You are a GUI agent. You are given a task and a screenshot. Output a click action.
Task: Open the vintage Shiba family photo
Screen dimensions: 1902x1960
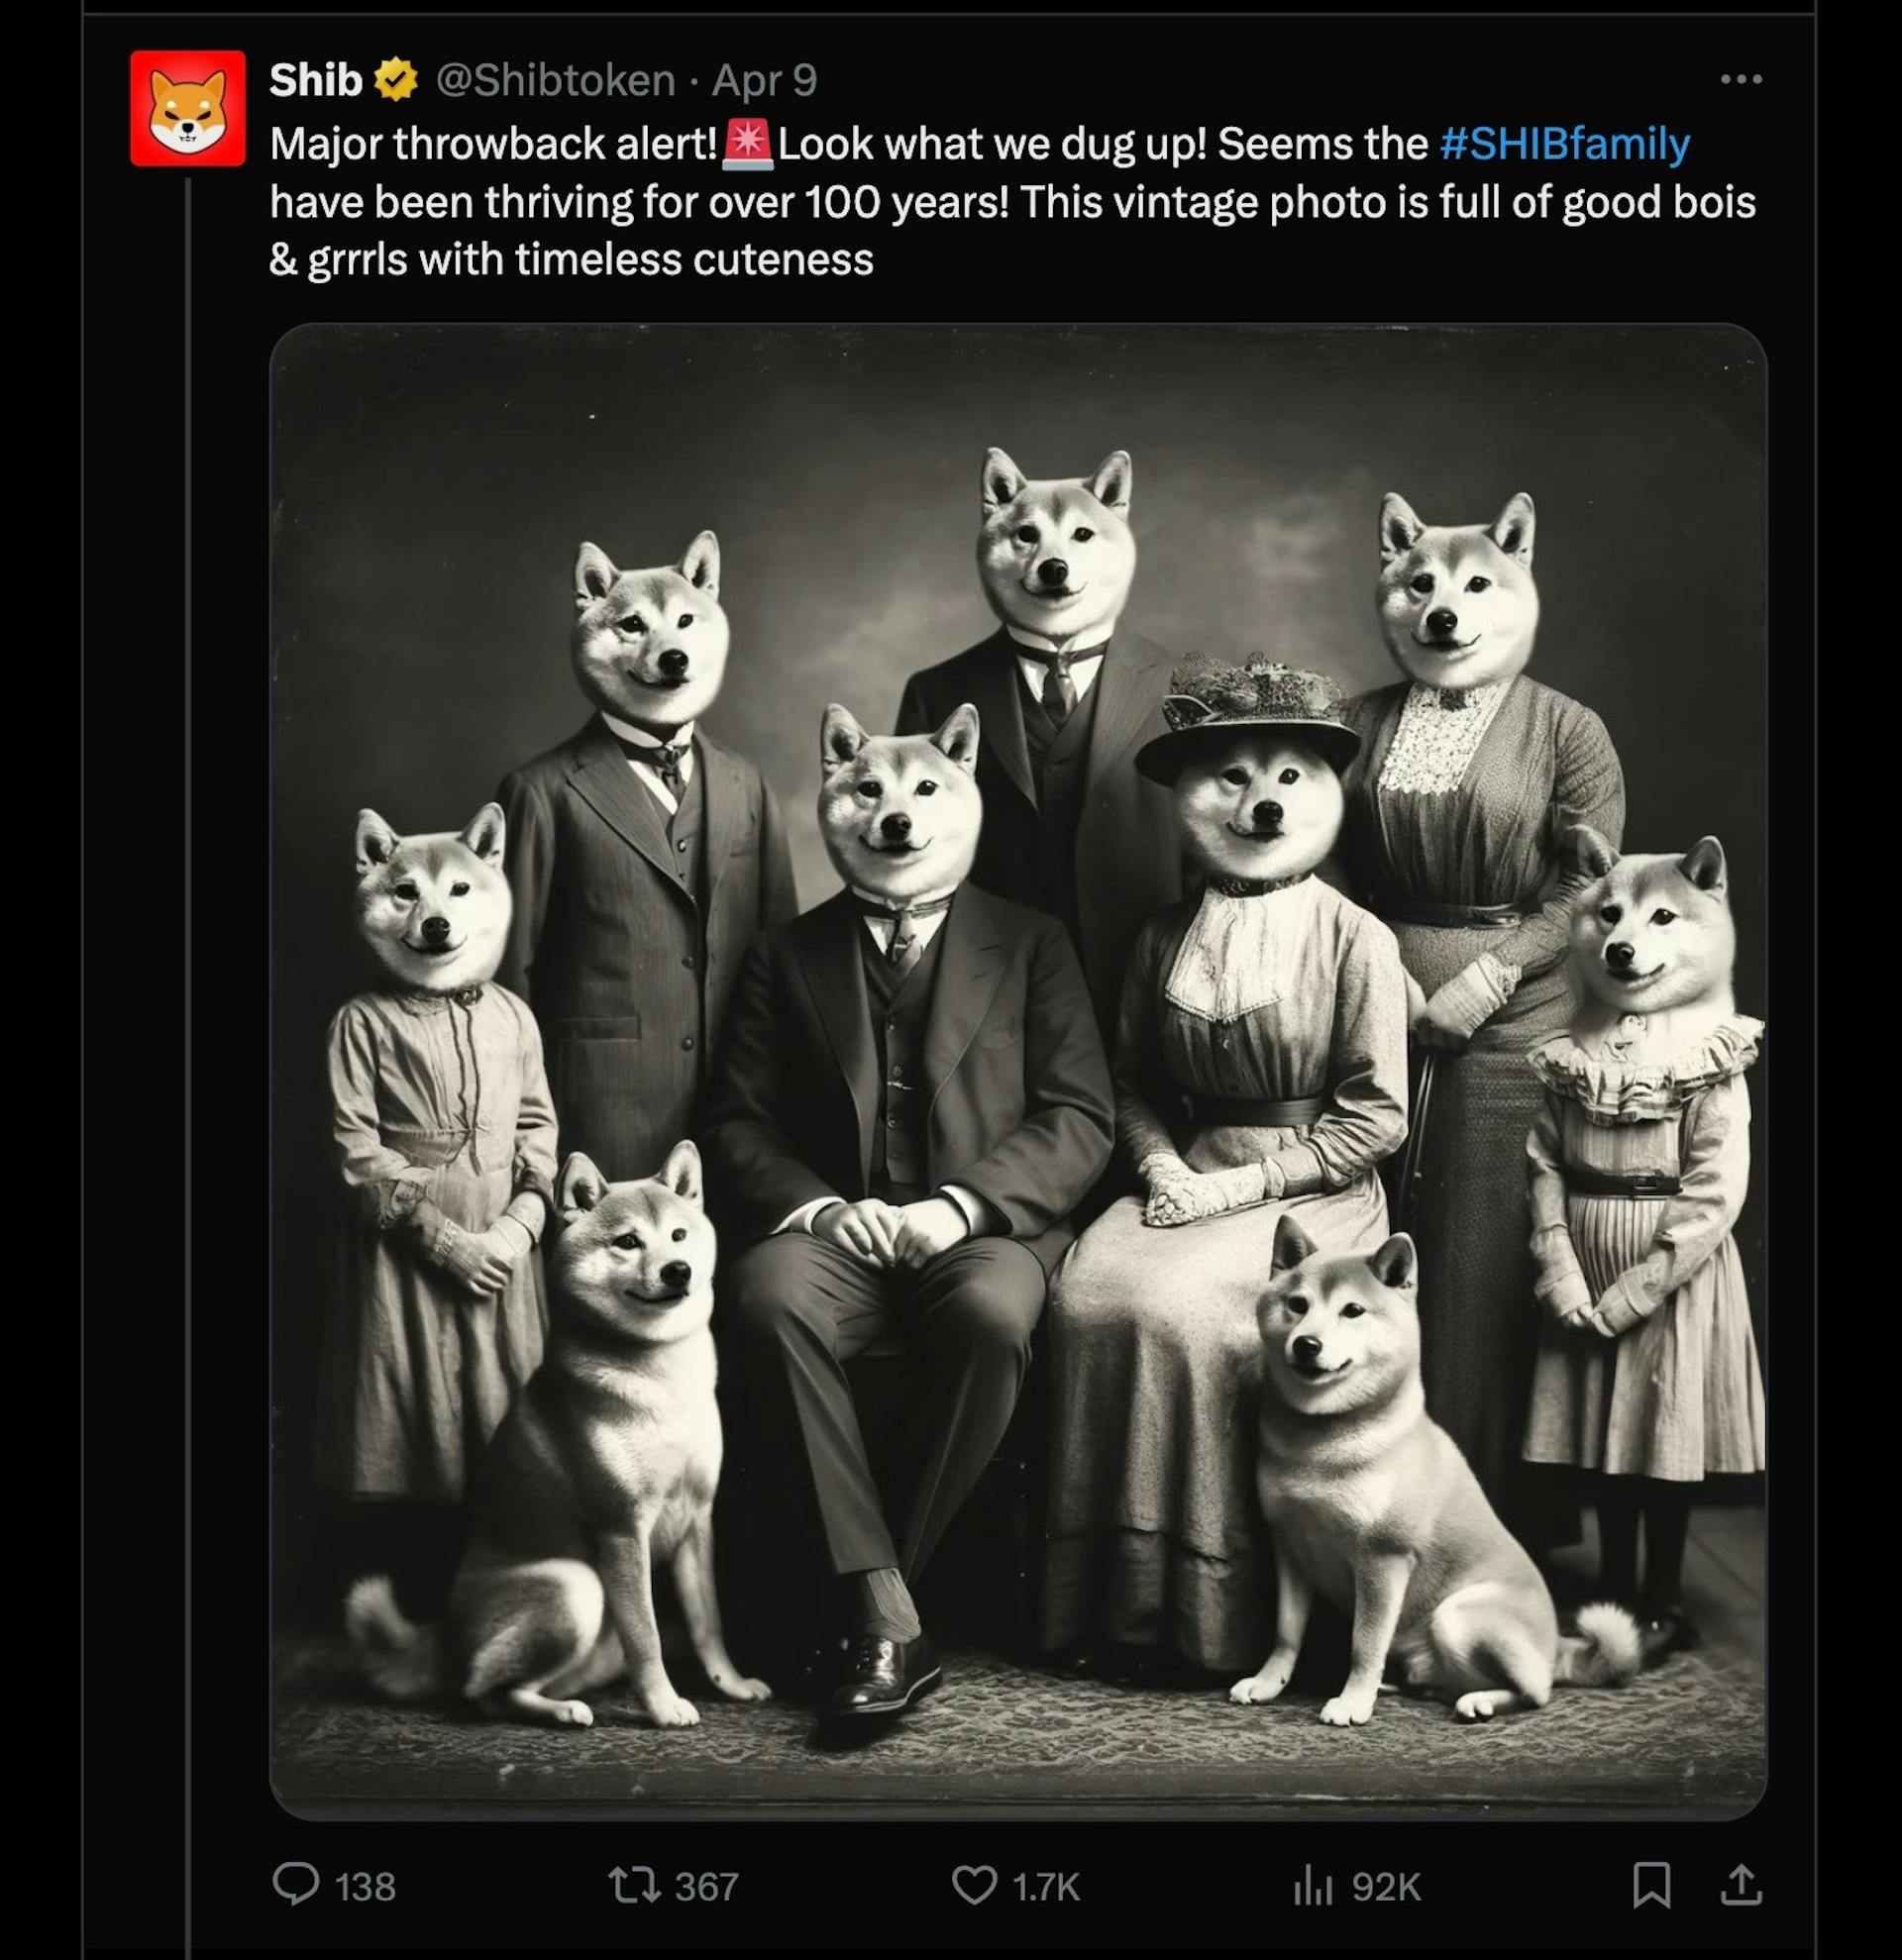click(x=1018, y=1070)
